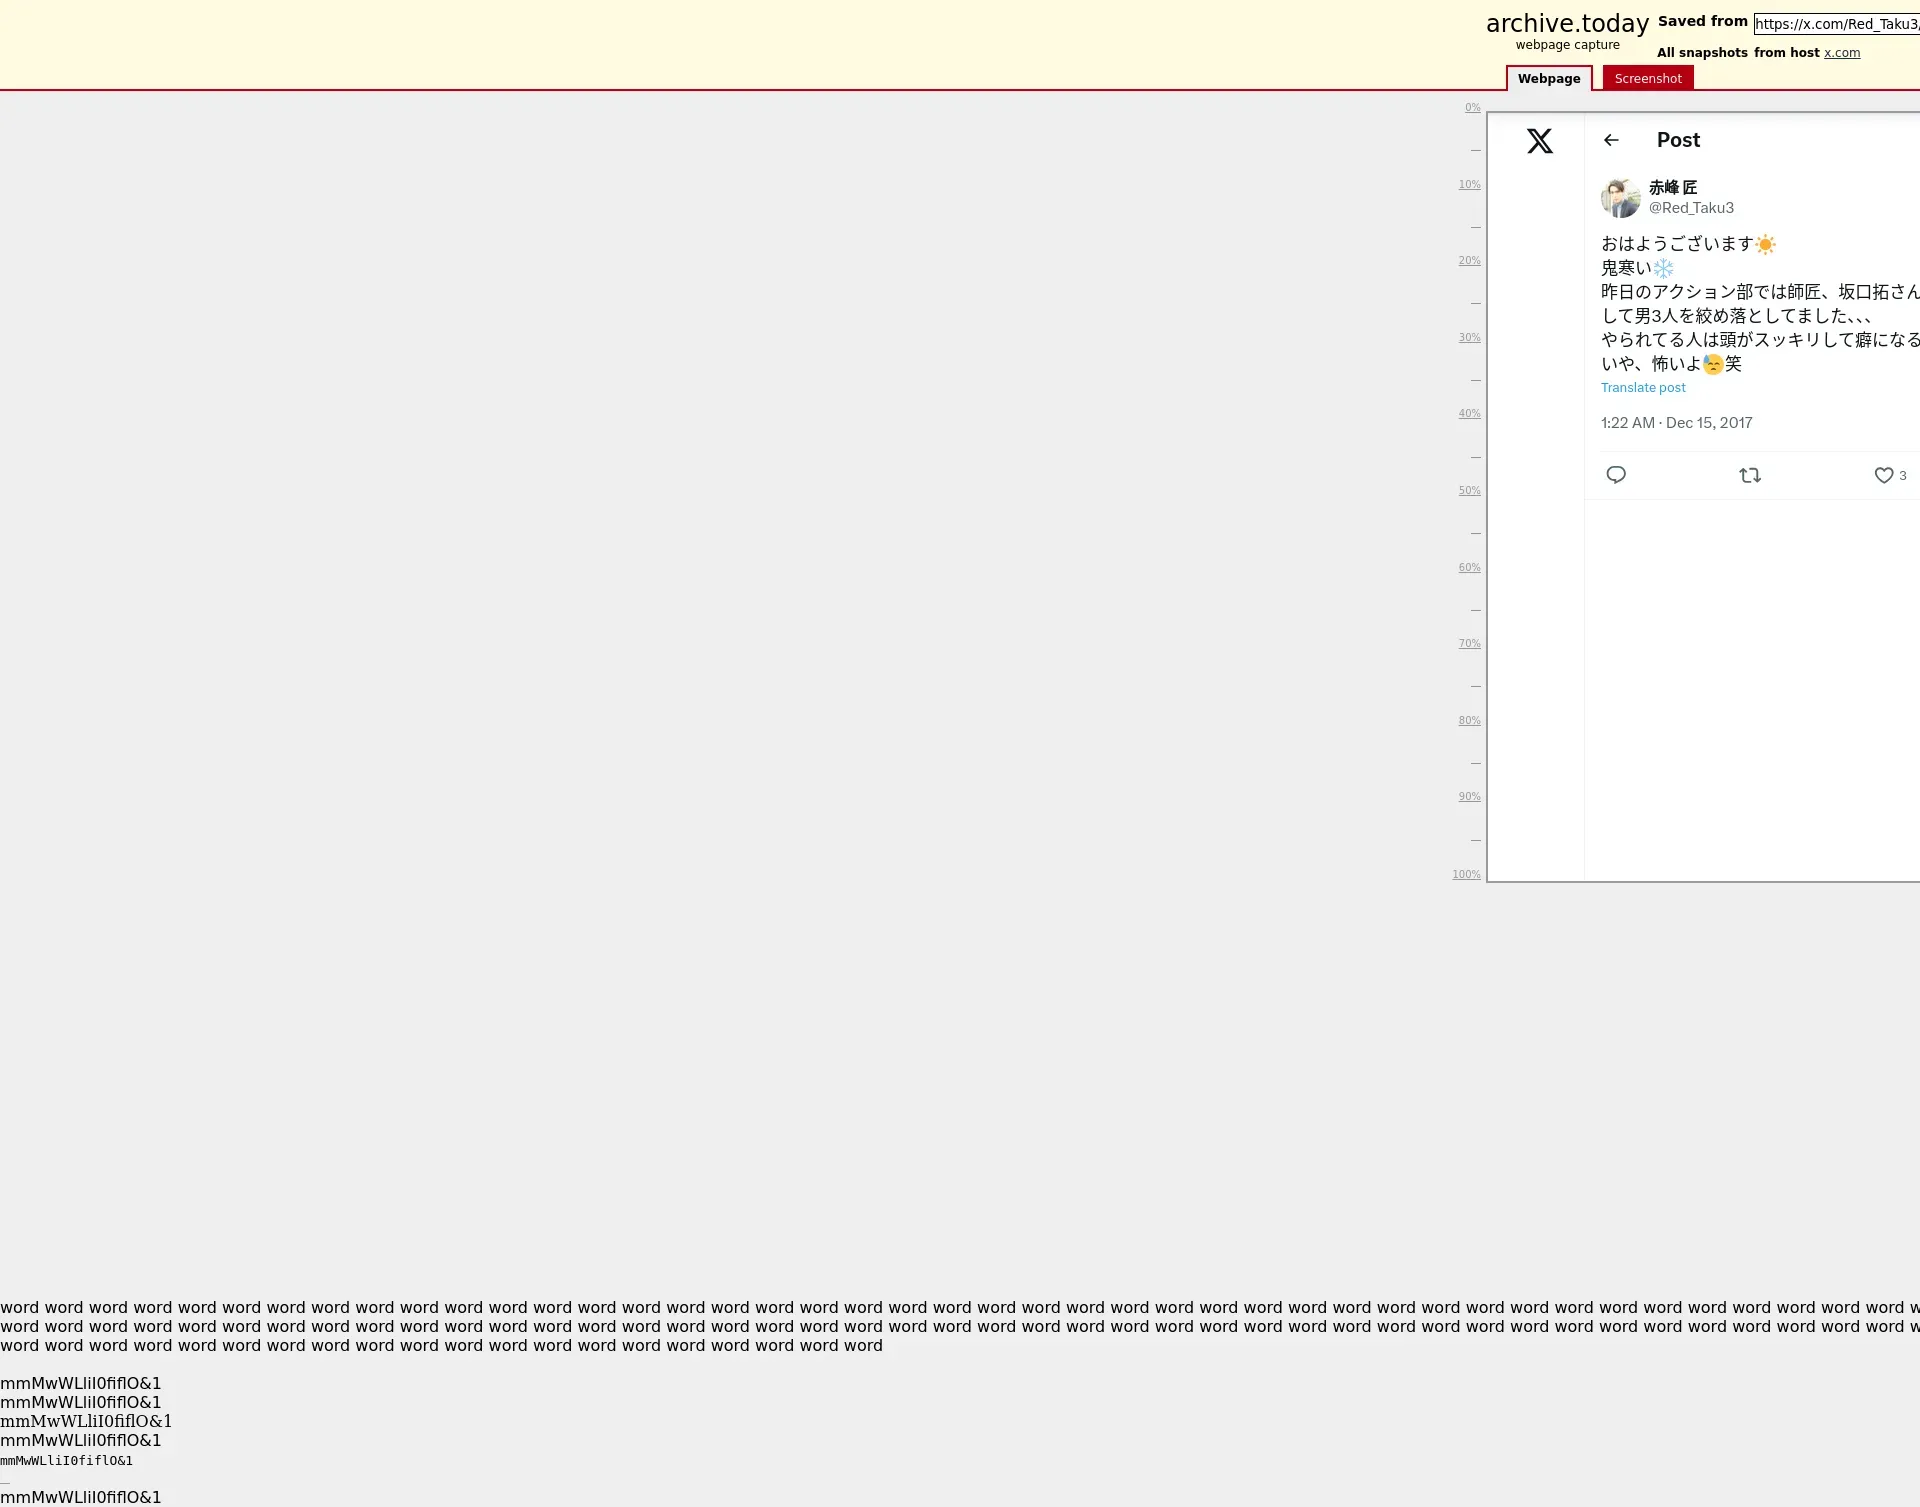Click the reply speech bubble icon

pyautogui.click(x=1616, y=475)
